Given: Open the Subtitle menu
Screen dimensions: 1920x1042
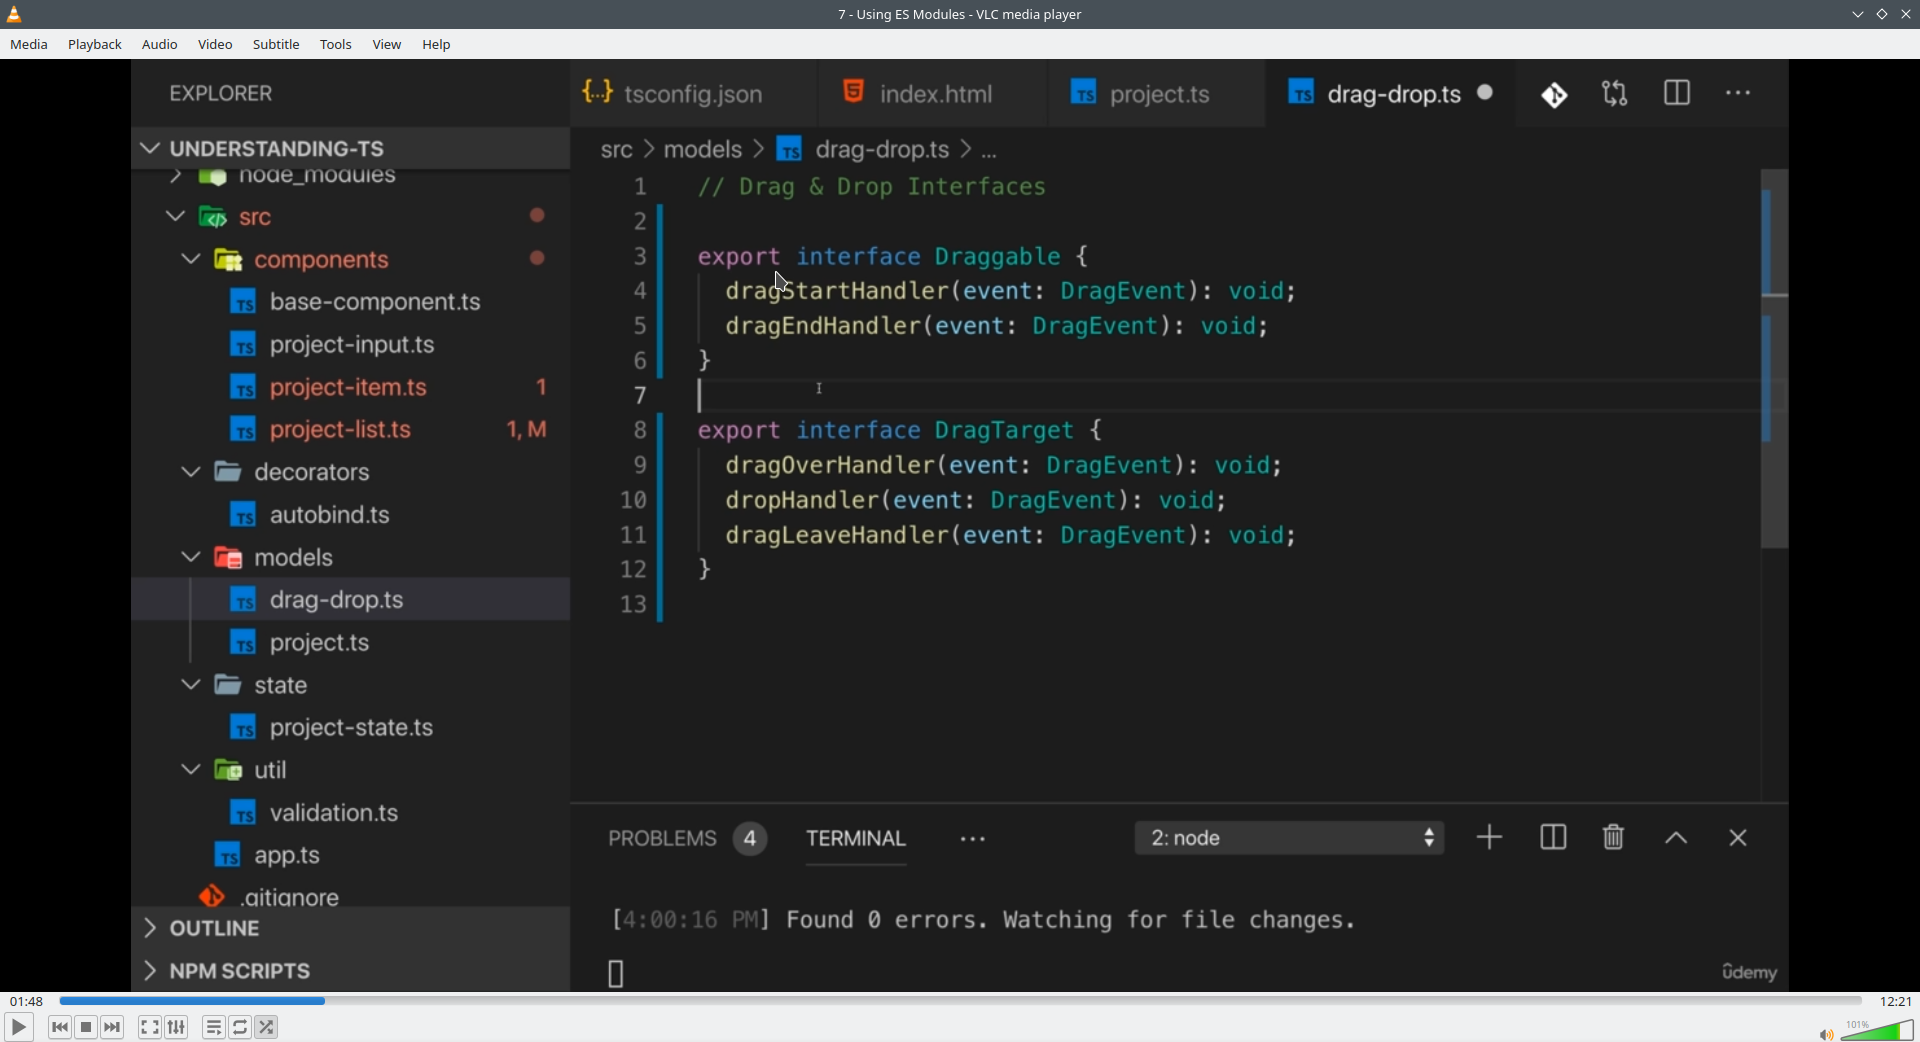Looking at the screenshot, I should (x=276, y=45).
